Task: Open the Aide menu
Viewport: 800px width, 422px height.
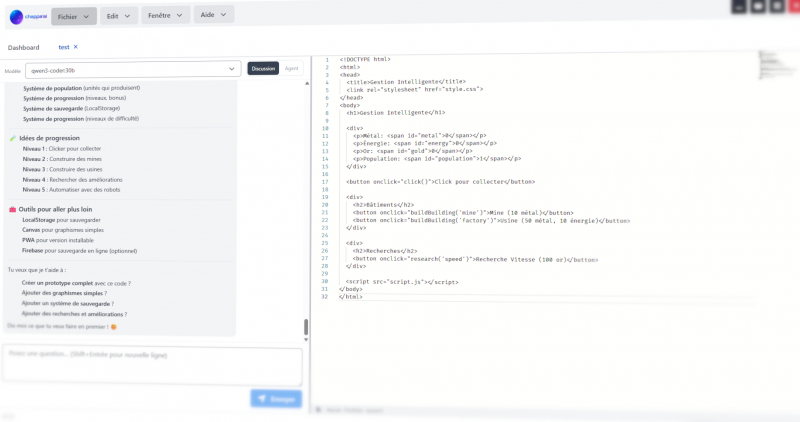Action: (x=213, y=16)
